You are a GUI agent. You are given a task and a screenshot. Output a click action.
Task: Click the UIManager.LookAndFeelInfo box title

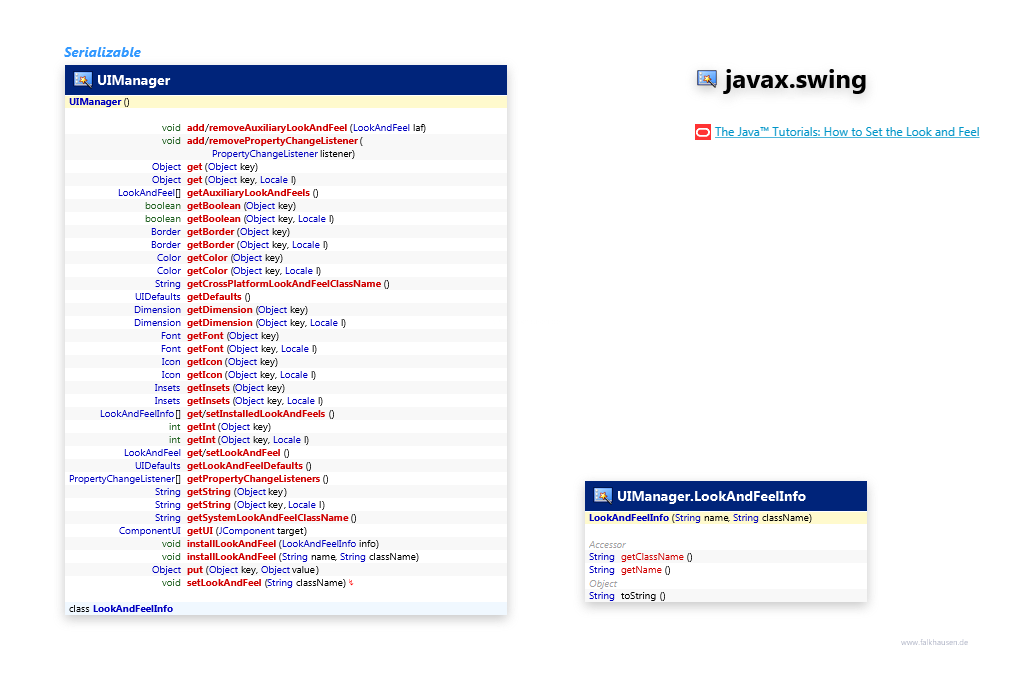click(x=711, y=496)
